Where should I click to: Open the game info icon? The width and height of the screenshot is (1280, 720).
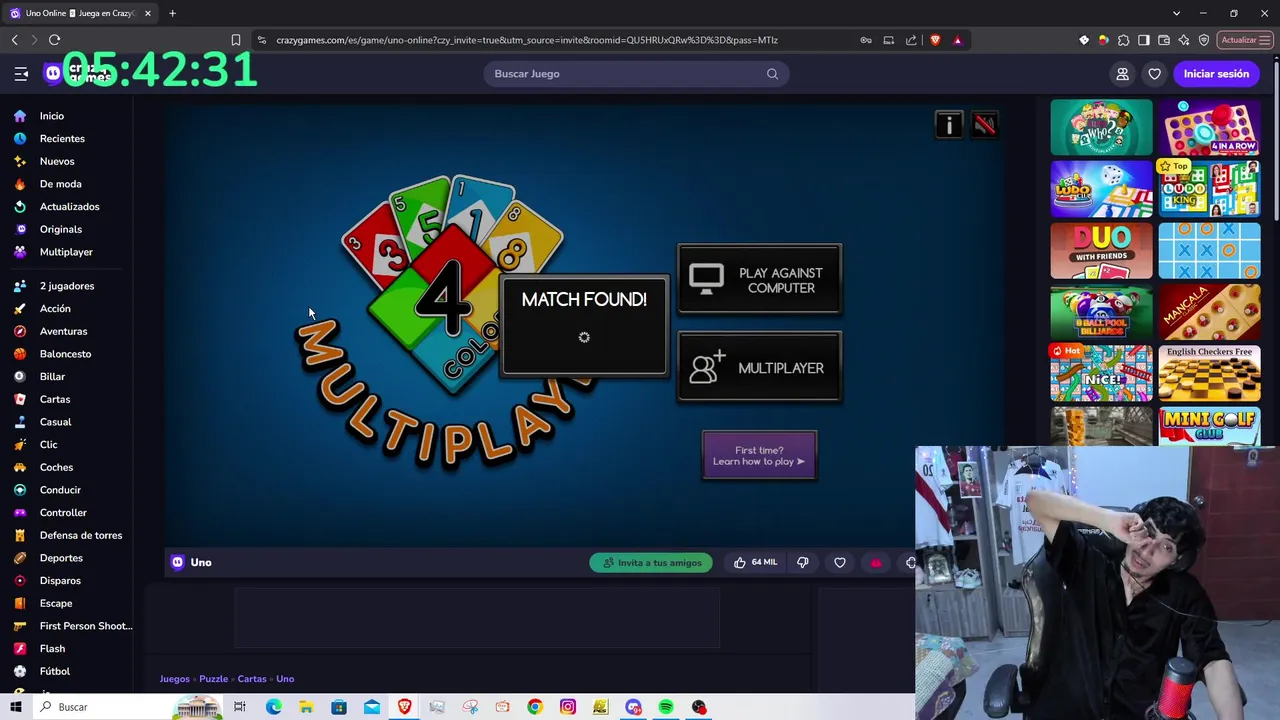point(949,125)
